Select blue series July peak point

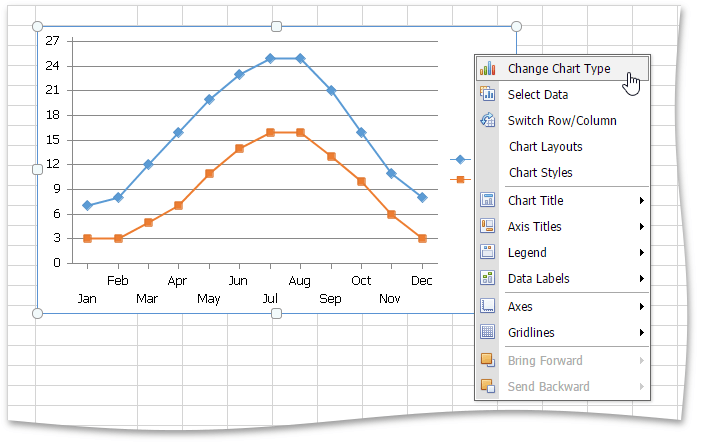pyautogui.click(x=270, y=58)
